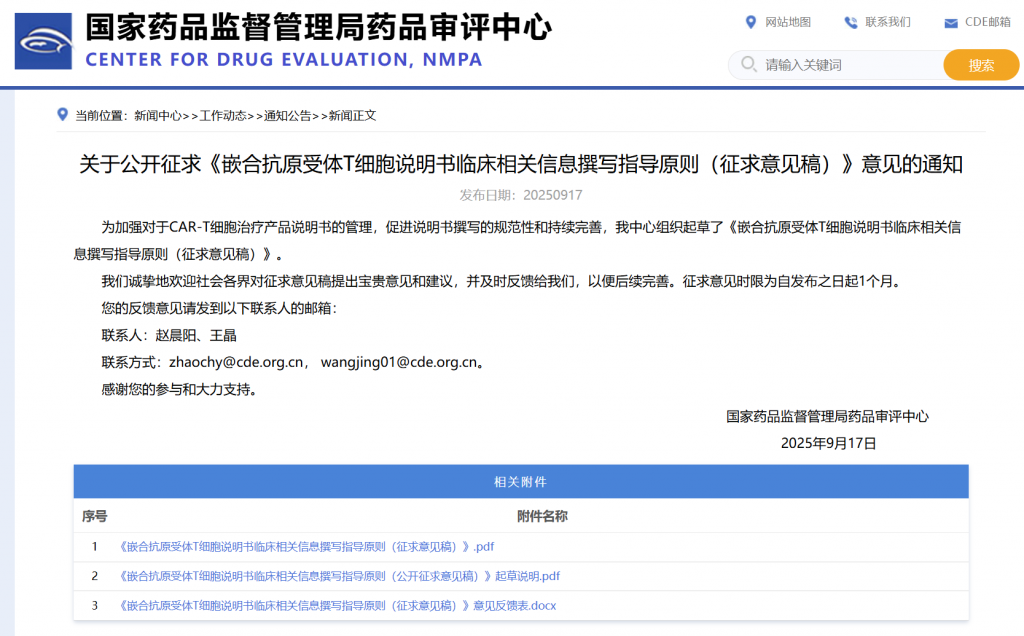
Task: Click 新闻正文 in breadcrumb
Action: [353, 116]
